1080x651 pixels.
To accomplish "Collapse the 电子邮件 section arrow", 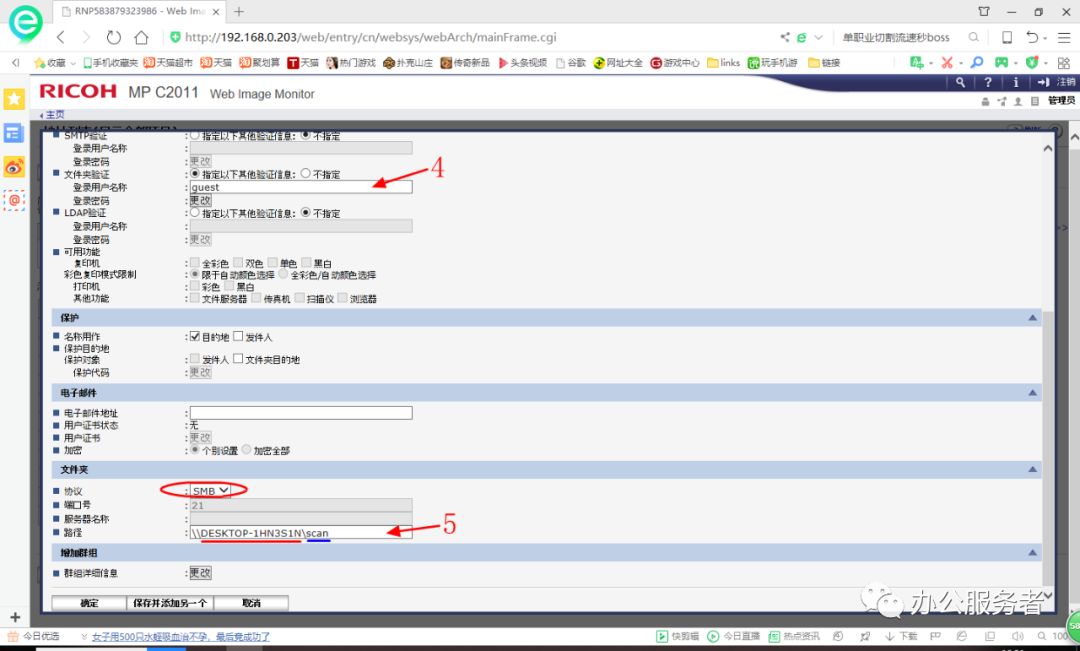I will [x=1032, y=393].
